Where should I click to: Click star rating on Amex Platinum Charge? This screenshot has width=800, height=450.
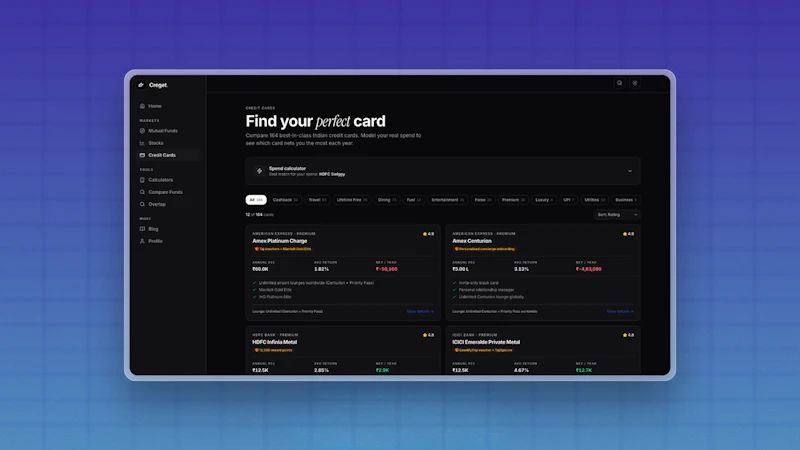428,234
